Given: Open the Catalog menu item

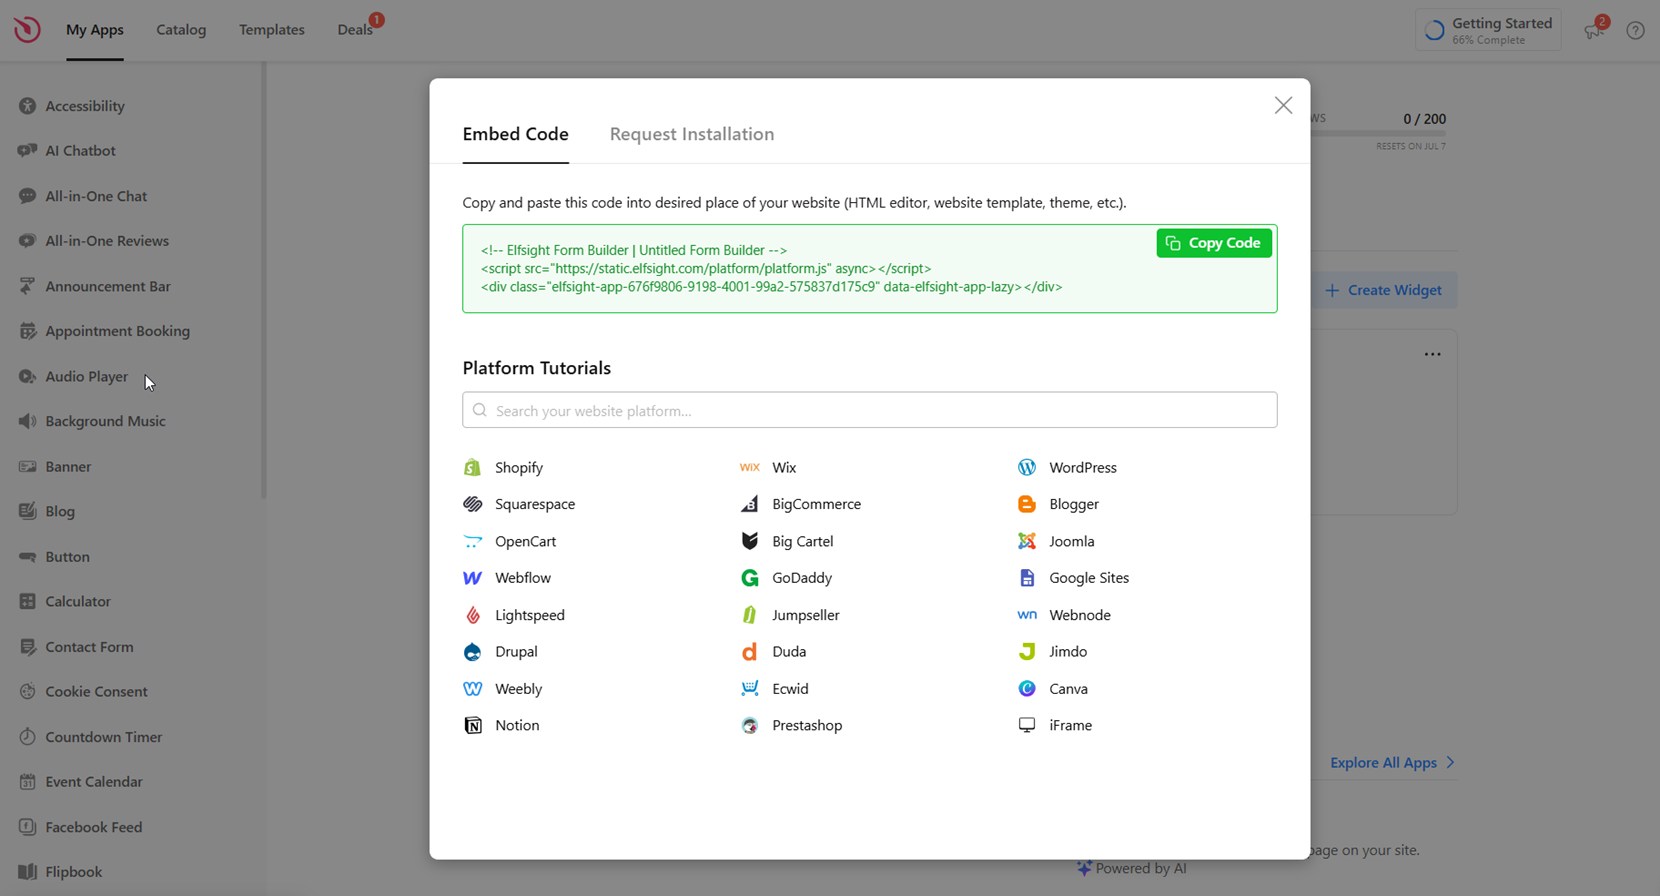Looking at the screenshot, I should click(181, 30).
